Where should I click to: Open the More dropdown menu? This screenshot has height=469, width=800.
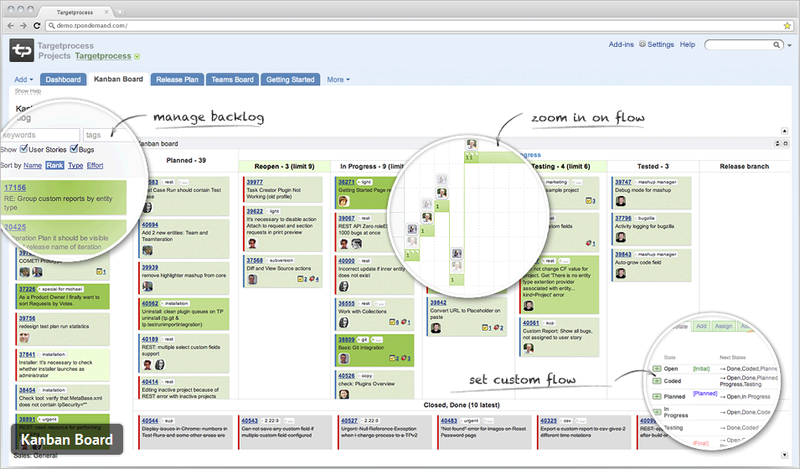[338, 80]
